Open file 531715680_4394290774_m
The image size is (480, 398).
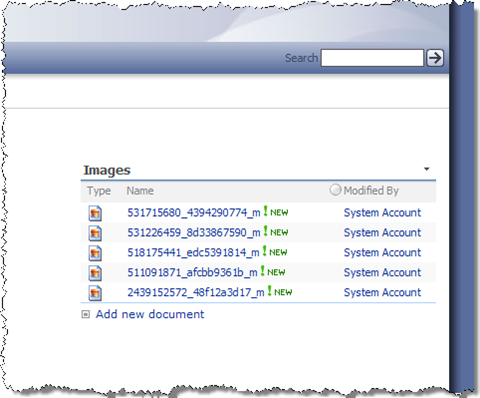pyautogui.click(x=194, y=213)
